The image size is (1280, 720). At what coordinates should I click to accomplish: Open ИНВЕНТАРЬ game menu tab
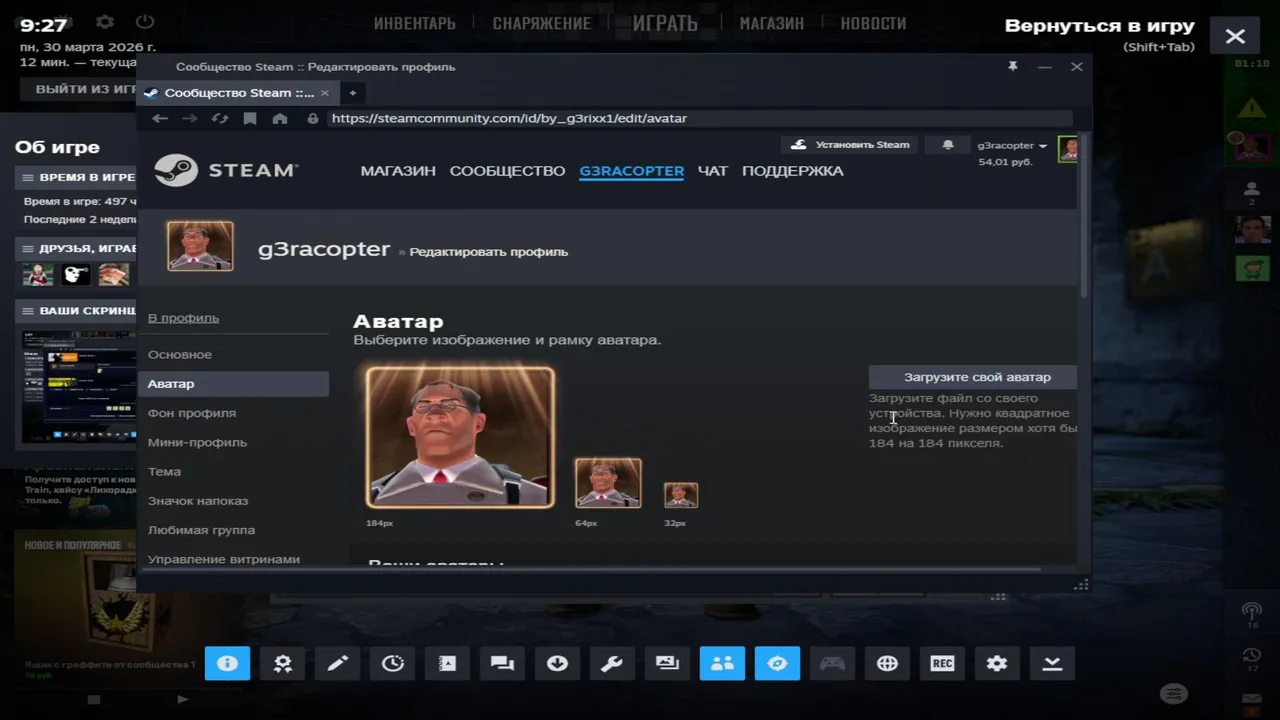coord(415,23)
